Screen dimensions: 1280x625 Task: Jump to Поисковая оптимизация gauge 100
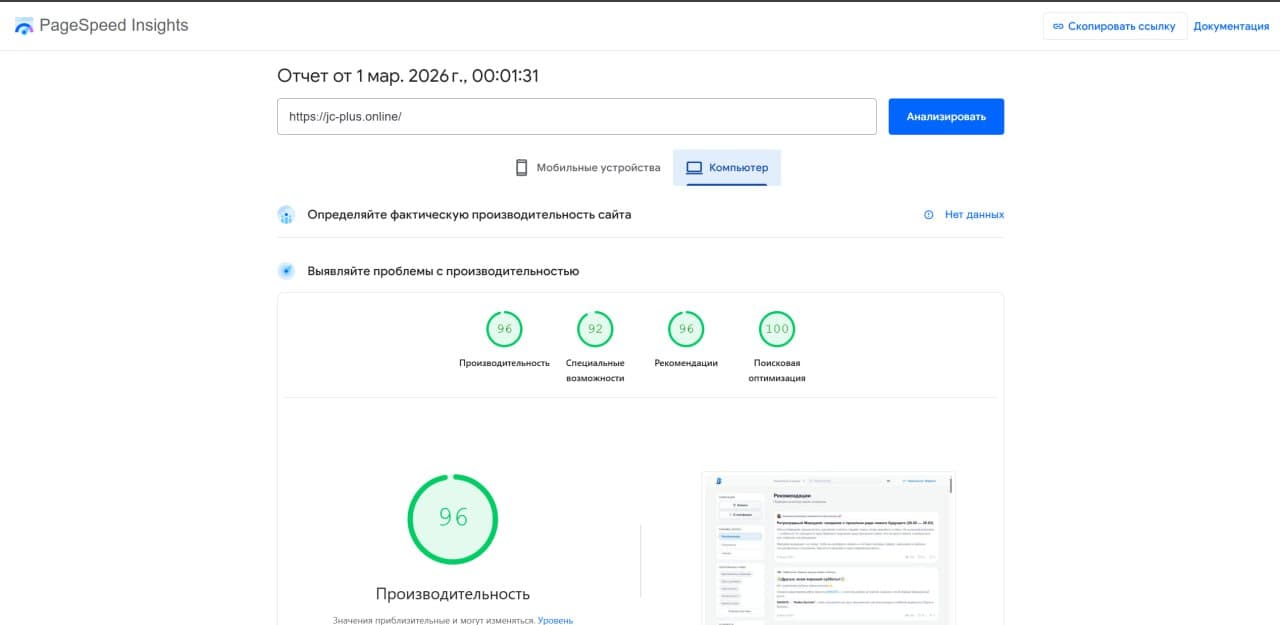pos(777,329)
